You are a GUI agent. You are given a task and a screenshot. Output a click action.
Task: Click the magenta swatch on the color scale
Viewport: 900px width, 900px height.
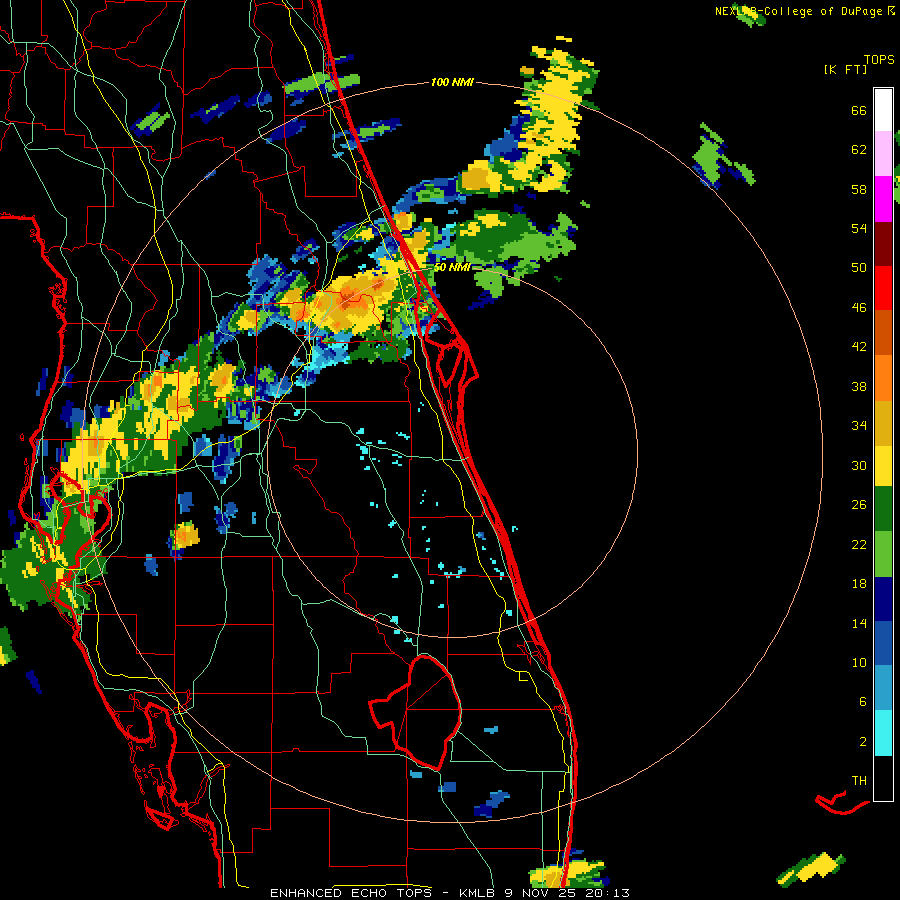[x=883, y=199]
